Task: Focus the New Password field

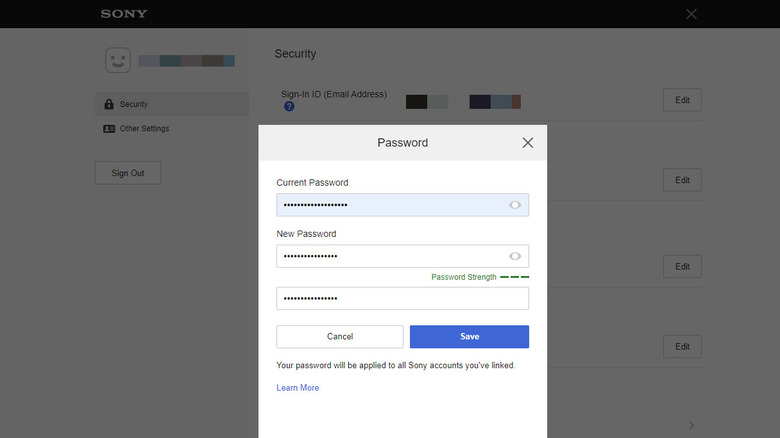Action: (390, 256)
